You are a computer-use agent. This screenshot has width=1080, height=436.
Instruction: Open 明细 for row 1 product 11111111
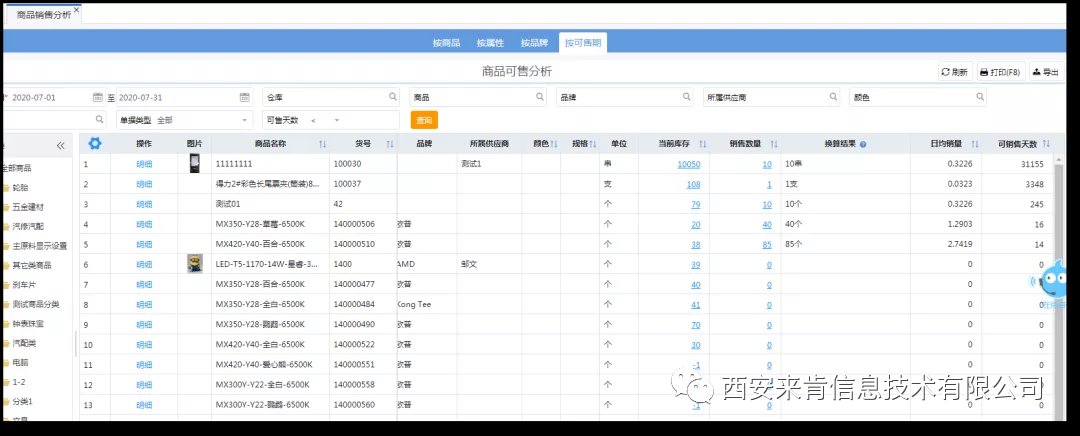(144, 165)
